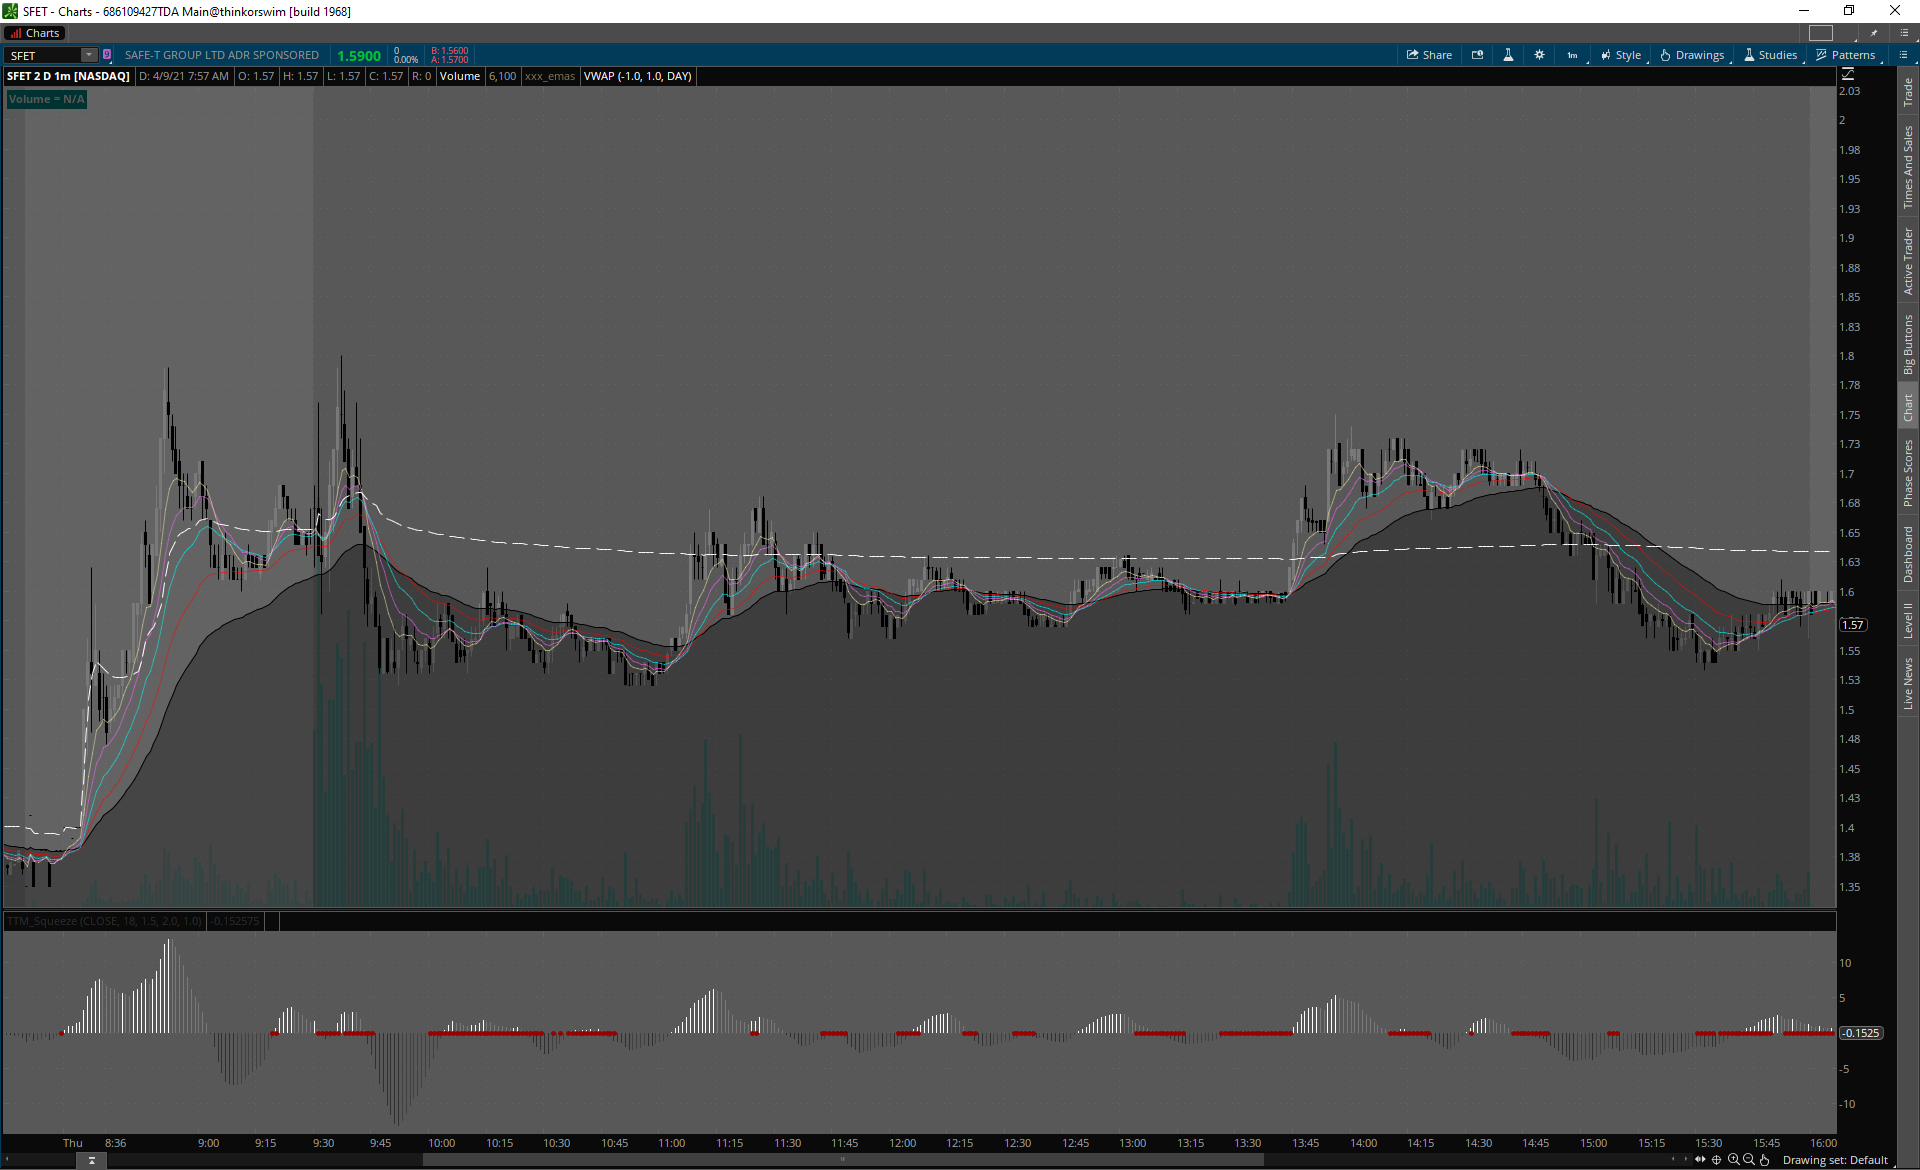Click the crosshair pan icon

(1717, 1160)
